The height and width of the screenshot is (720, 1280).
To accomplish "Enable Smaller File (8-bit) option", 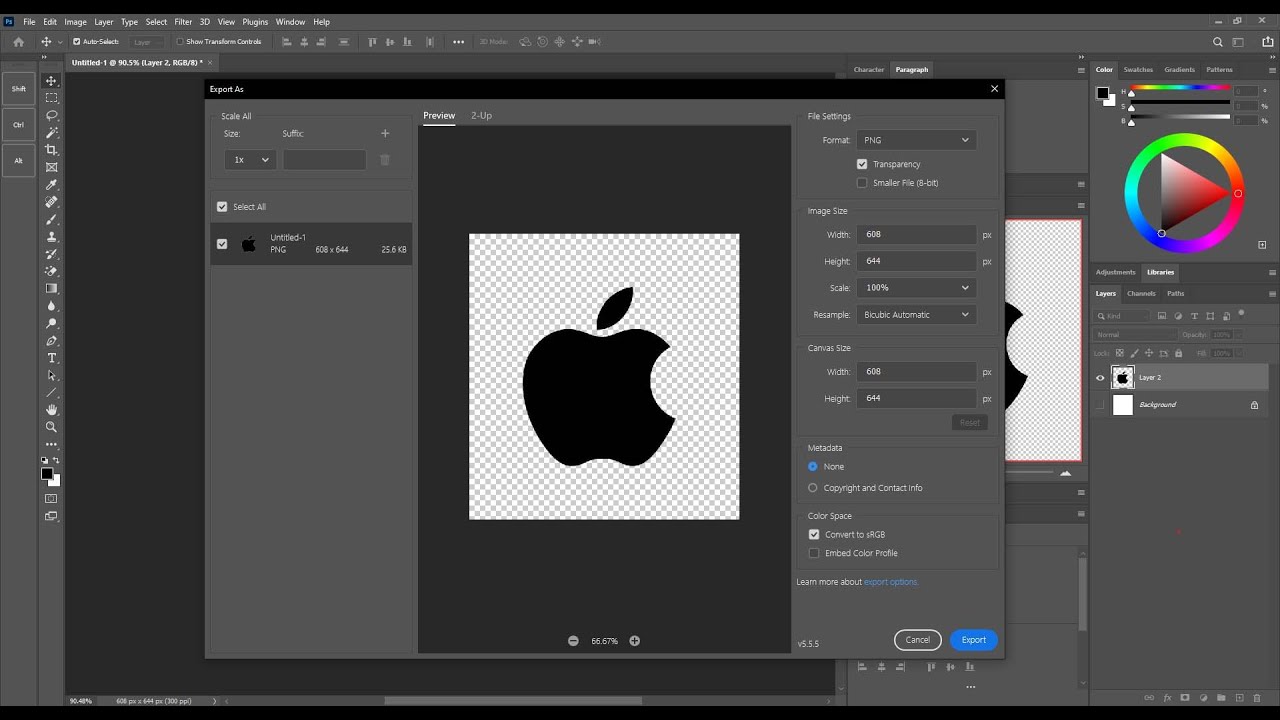I will (862, 183).
